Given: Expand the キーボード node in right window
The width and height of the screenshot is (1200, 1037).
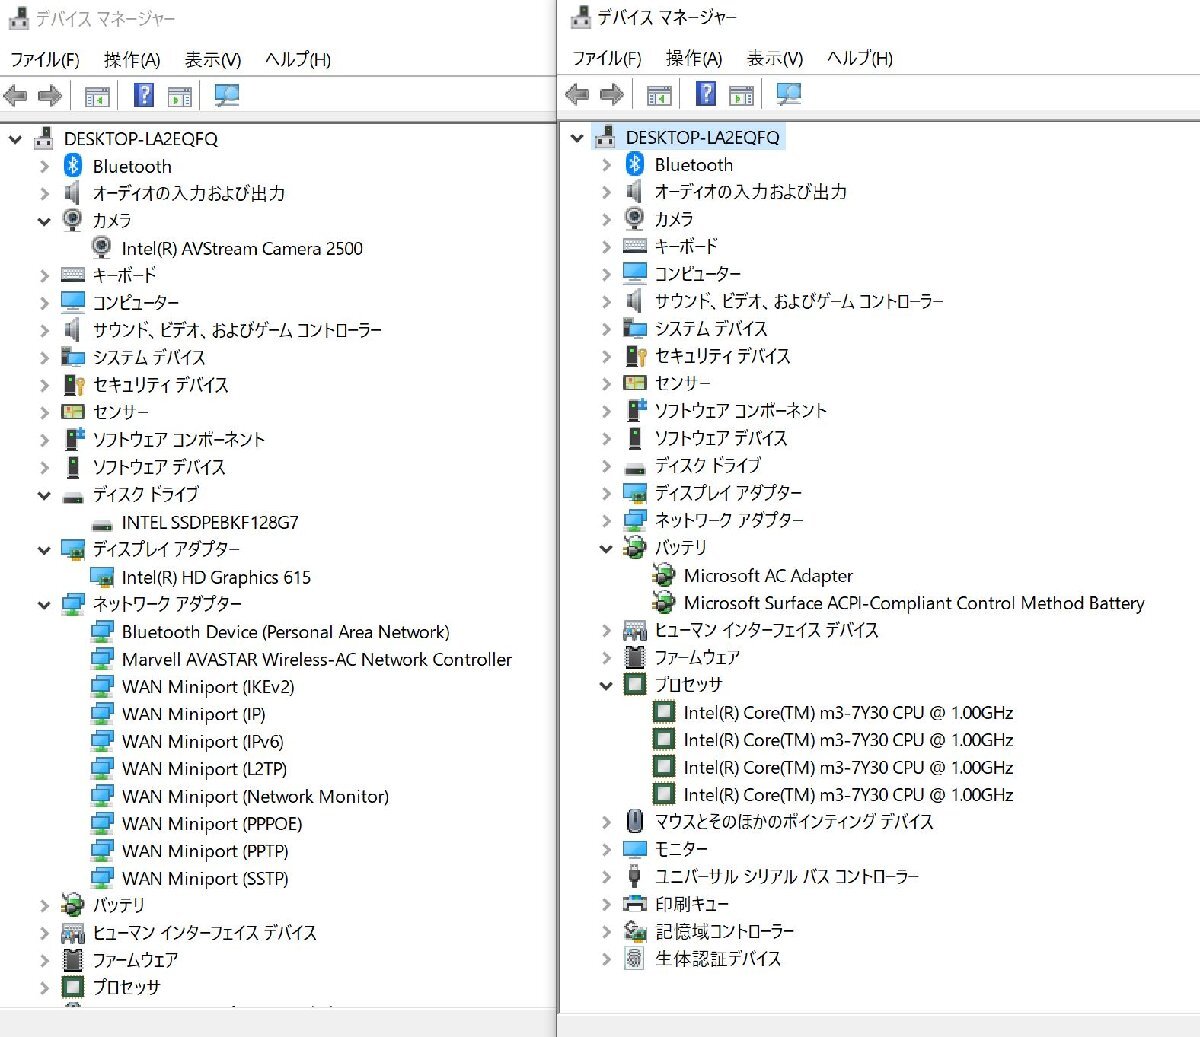Looking at the screenshot, I should [606, 246].
